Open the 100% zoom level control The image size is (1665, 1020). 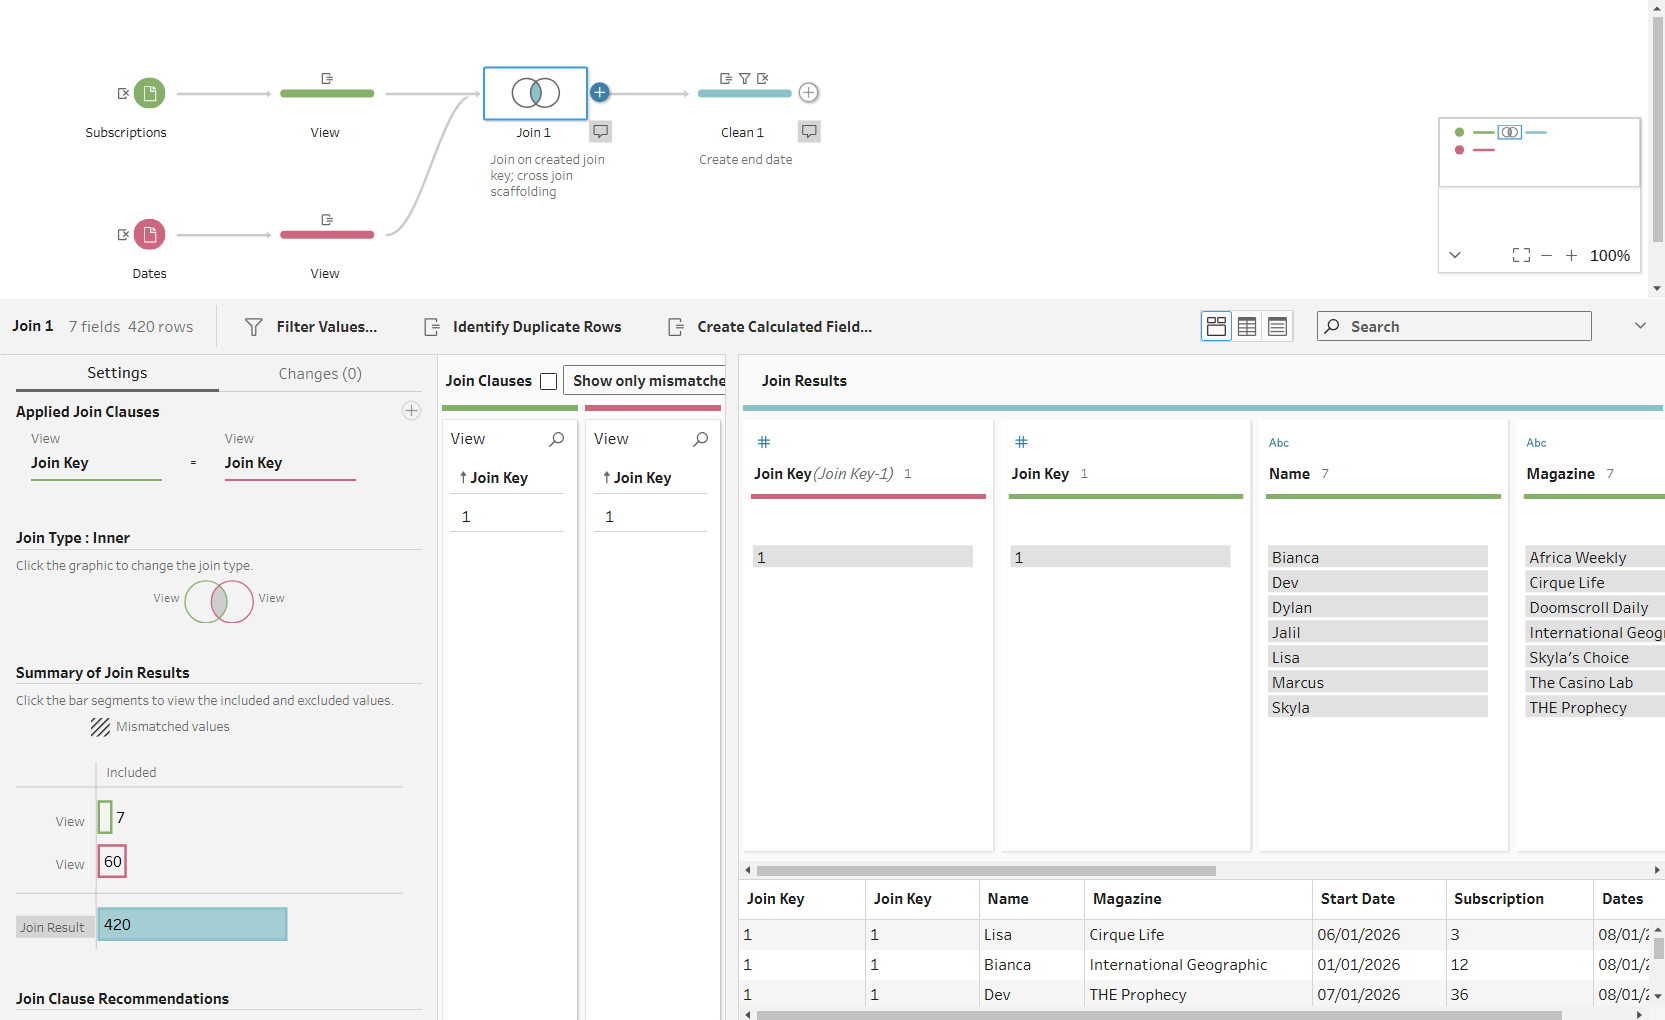click(x=1610, y=256)
